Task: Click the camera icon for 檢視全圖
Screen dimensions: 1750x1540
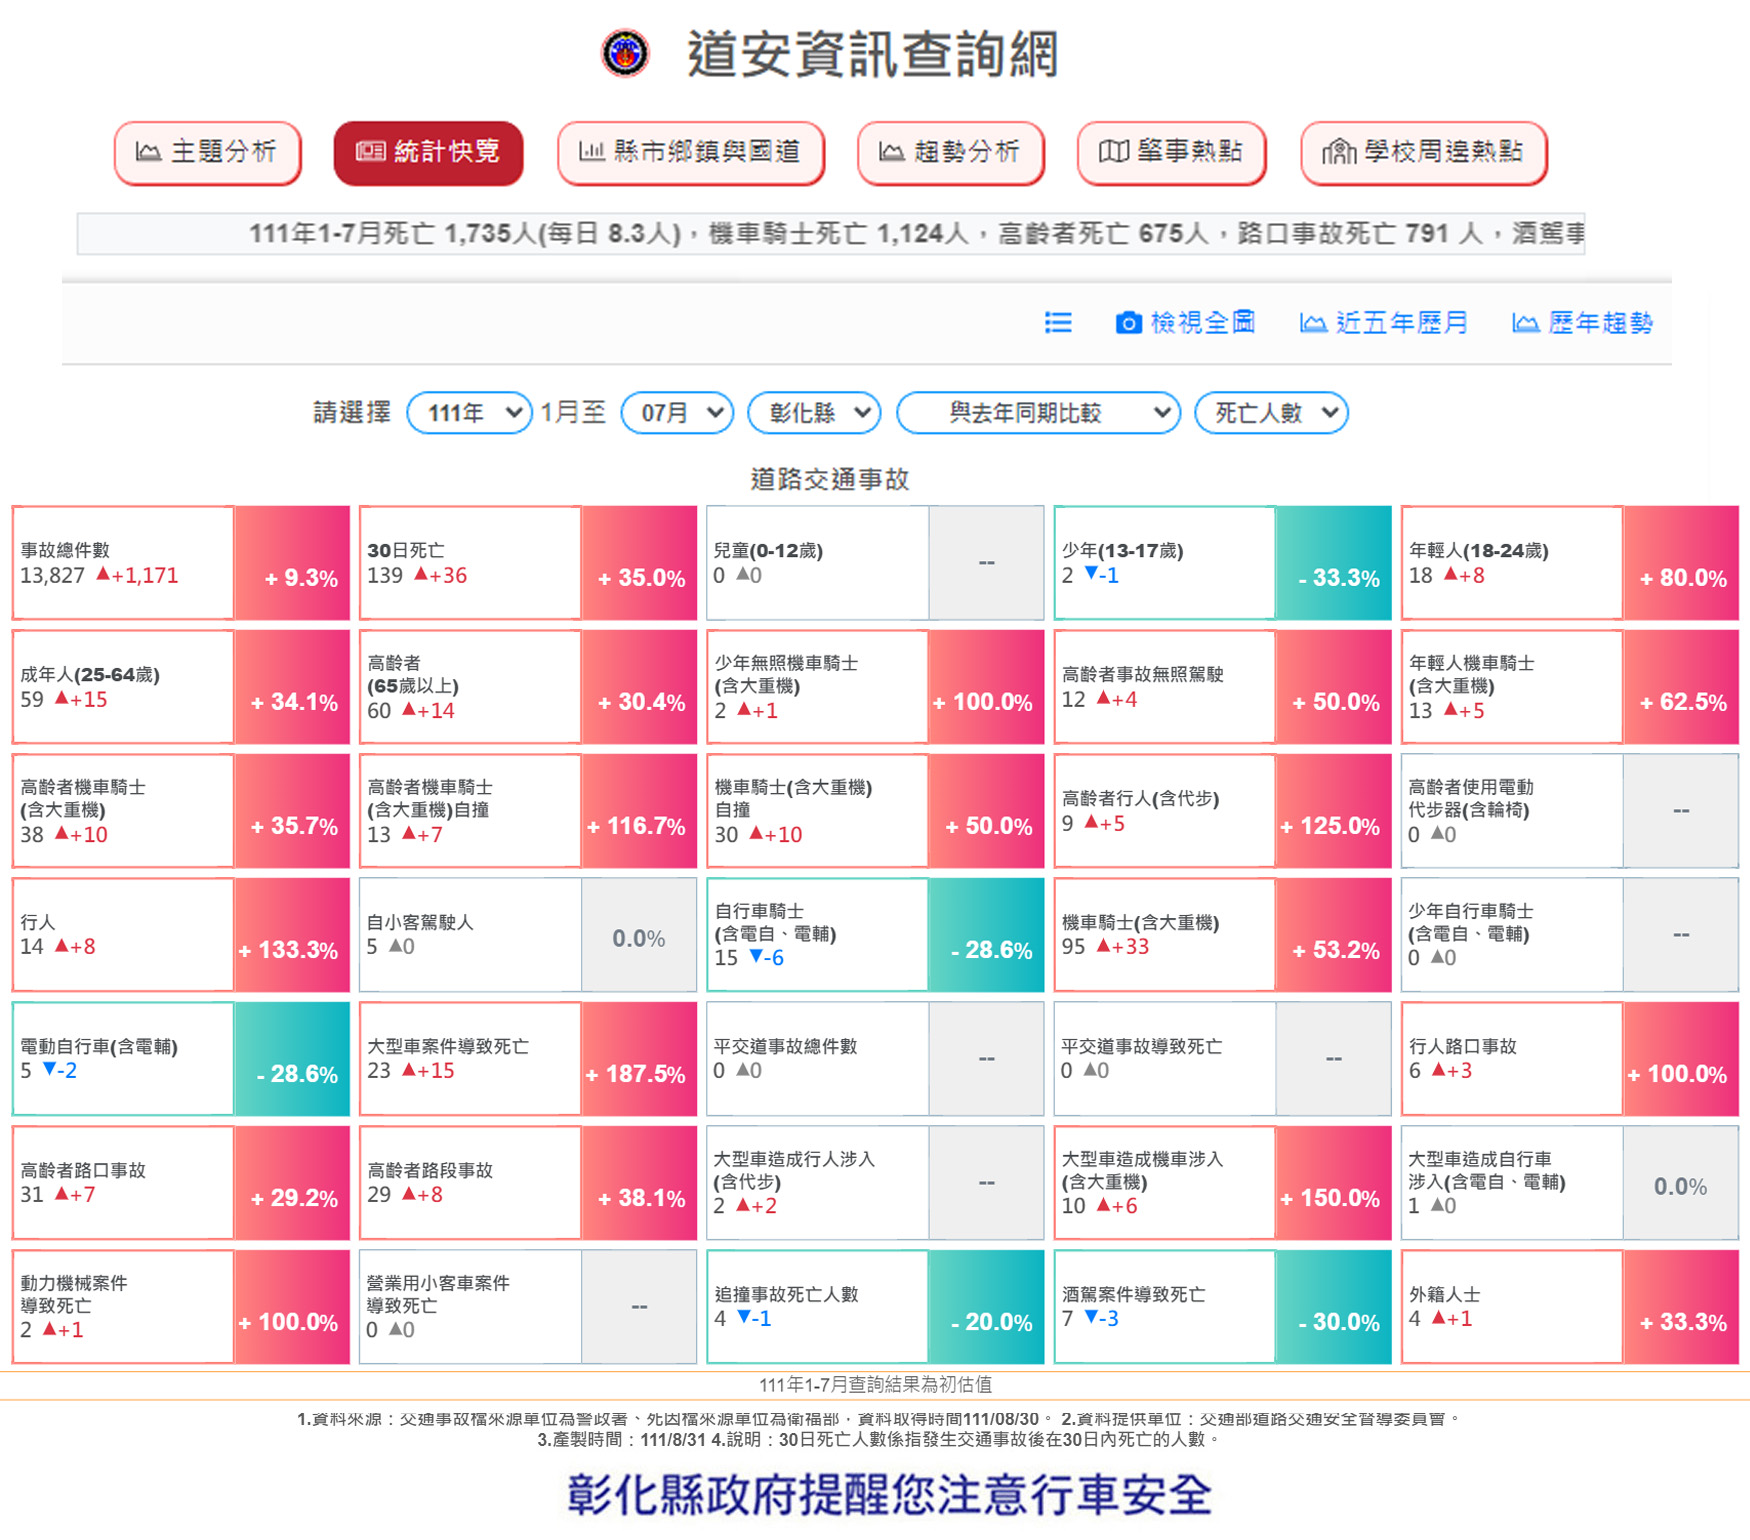Action: 1128,323
